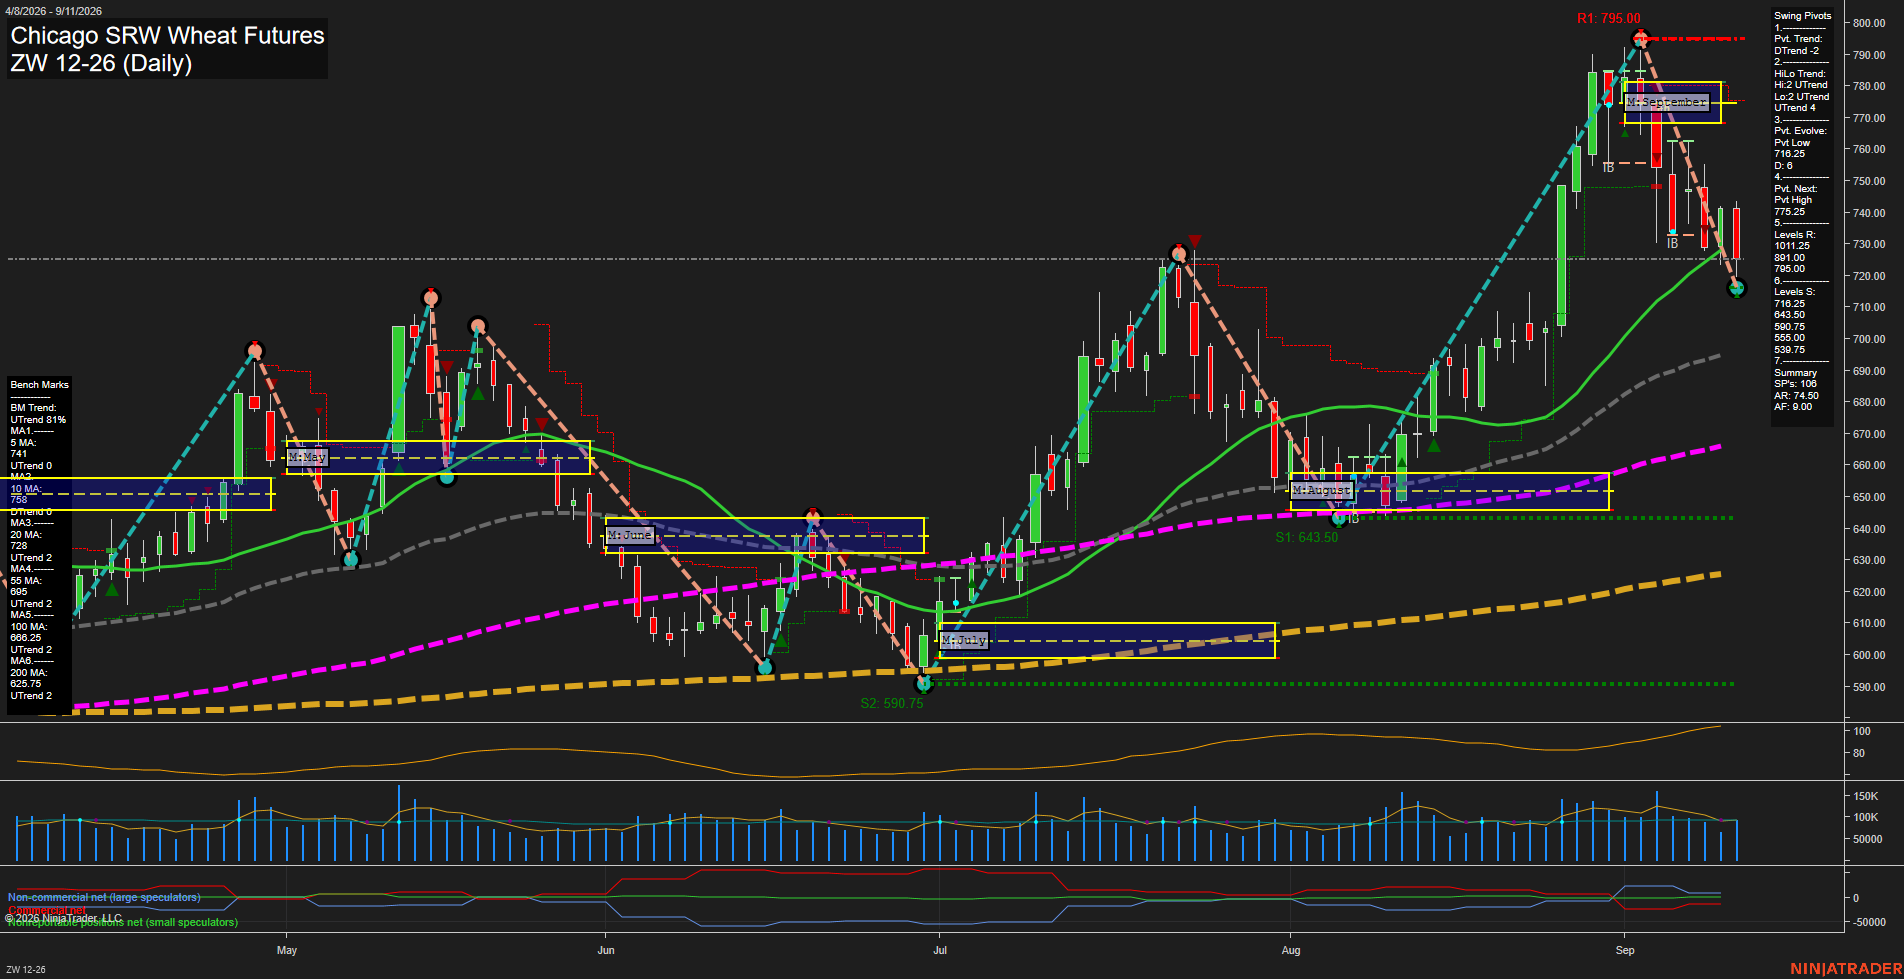
Task: Click the M:September monthly range label
Action: coord(1666,102)
